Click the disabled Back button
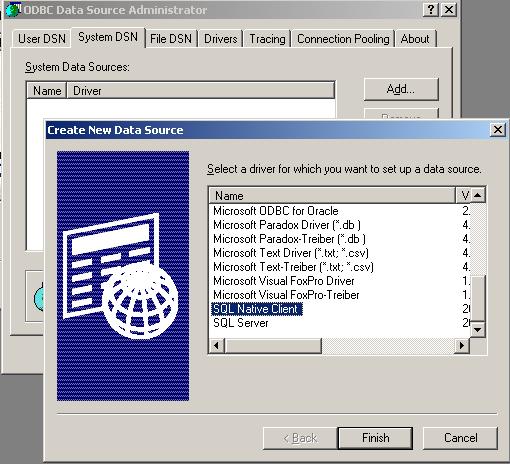Viewport: 510px width, 464px height. click(300, 438)
